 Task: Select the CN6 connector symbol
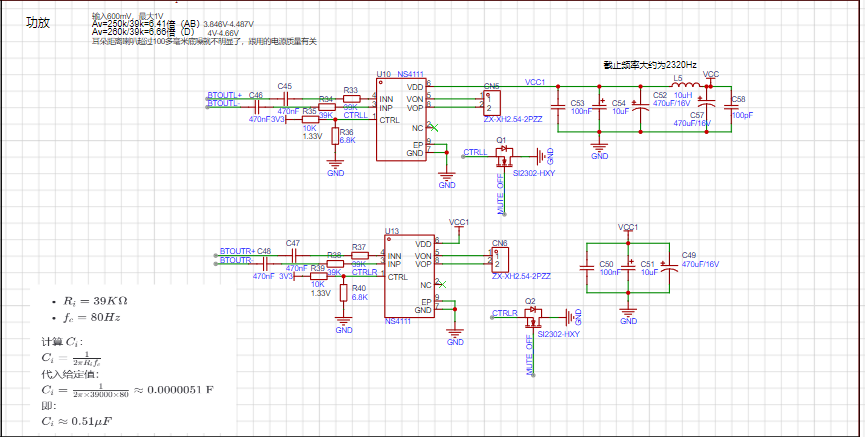[x=500, y=260]
